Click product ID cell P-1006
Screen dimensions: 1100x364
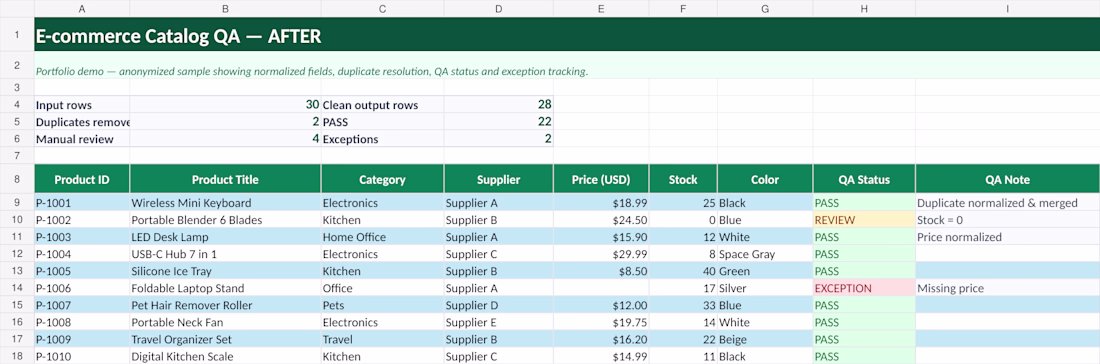pyautogui.click(x=82, y=288)
